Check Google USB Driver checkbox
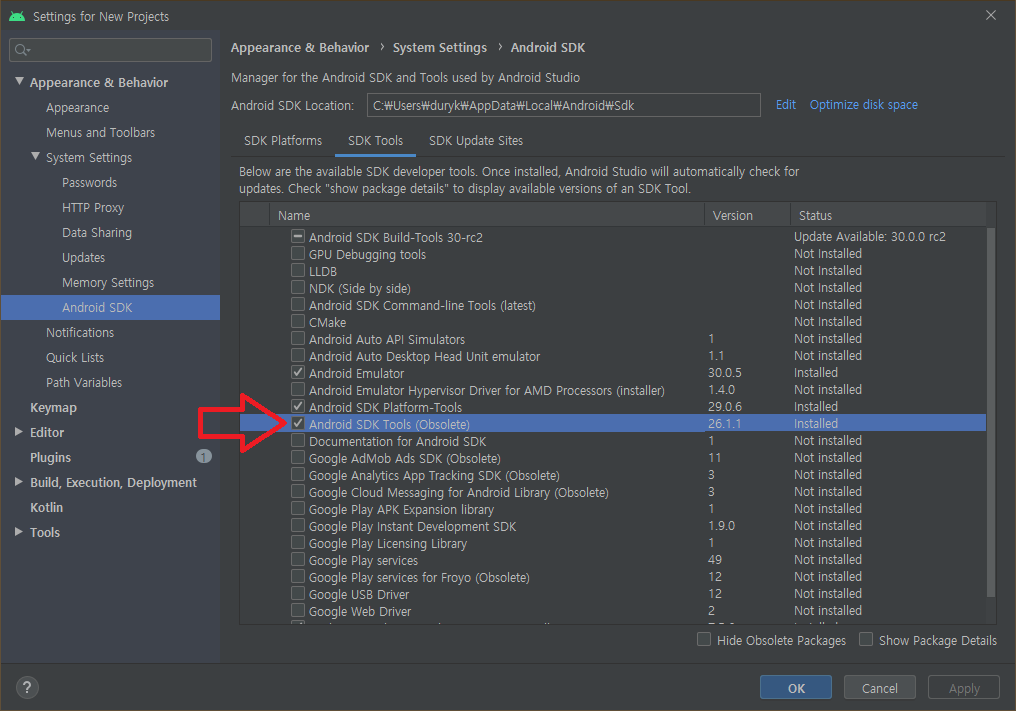Screen dimensions: 1016x711 point(298,593)
